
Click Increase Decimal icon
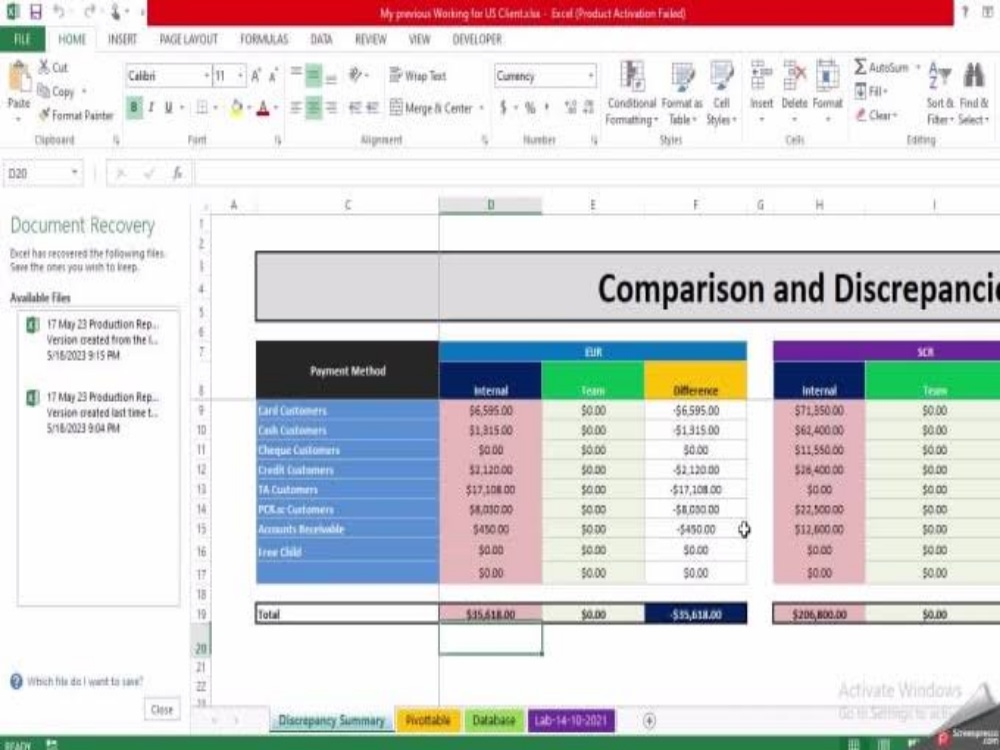[x=571, y=108]
